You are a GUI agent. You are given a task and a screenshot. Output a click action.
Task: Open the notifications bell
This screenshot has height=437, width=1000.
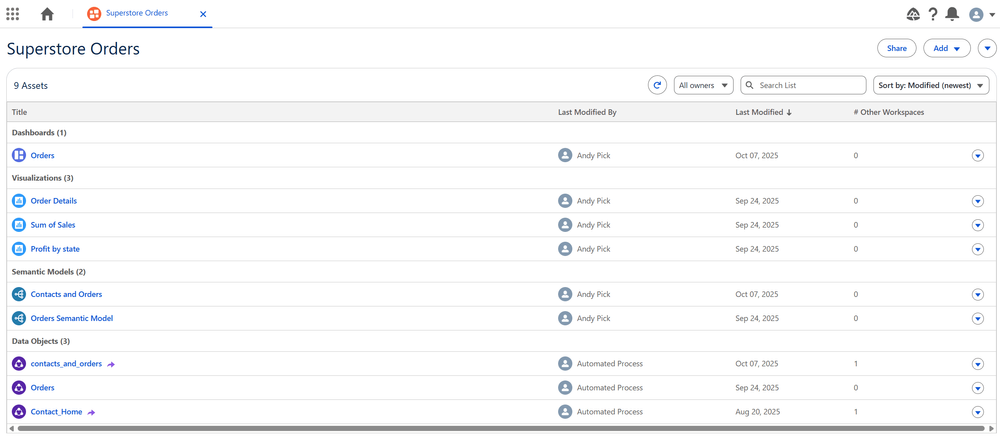[x=952, y=14]
